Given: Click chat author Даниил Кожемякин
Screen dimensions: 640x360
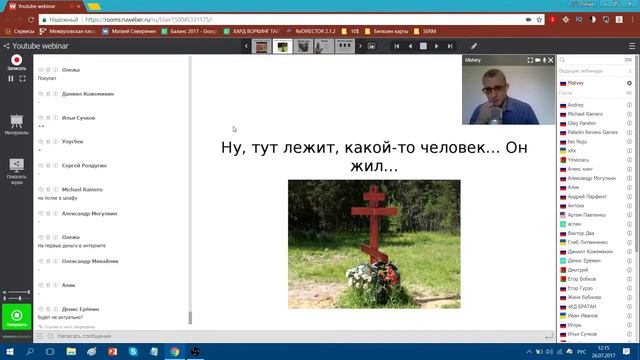Looking at the screenshot, I should pos(88,94).
